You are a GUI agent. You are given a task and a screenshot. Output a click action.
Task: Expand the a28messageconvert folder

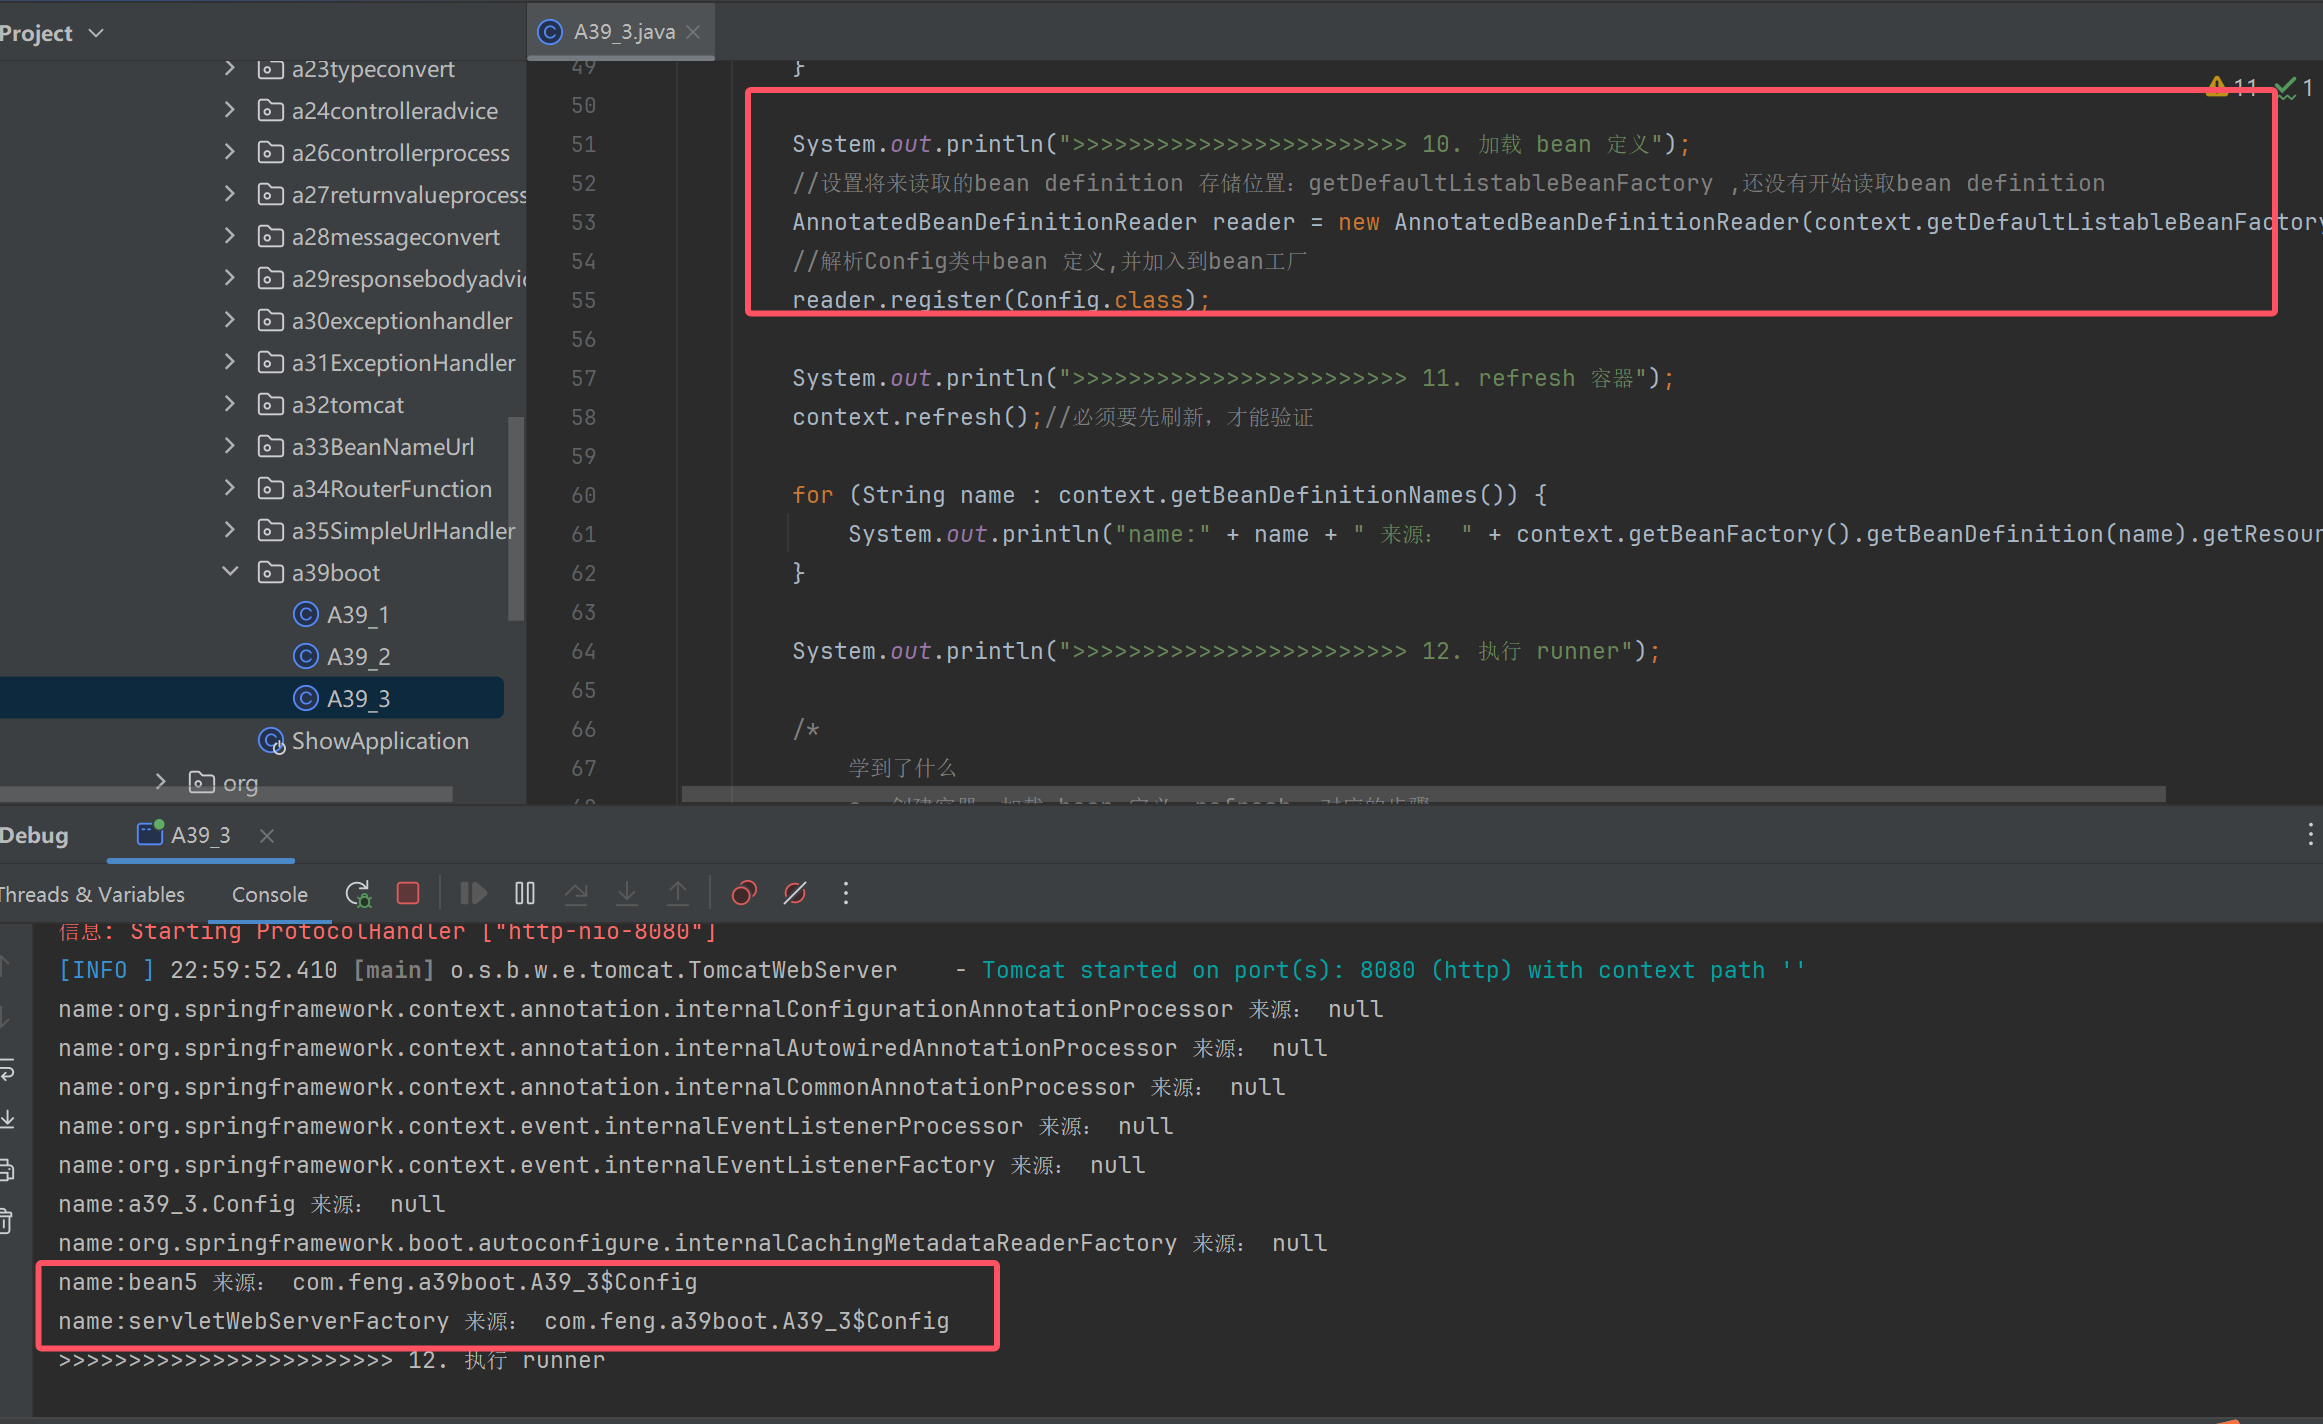(x=230, y=236)
